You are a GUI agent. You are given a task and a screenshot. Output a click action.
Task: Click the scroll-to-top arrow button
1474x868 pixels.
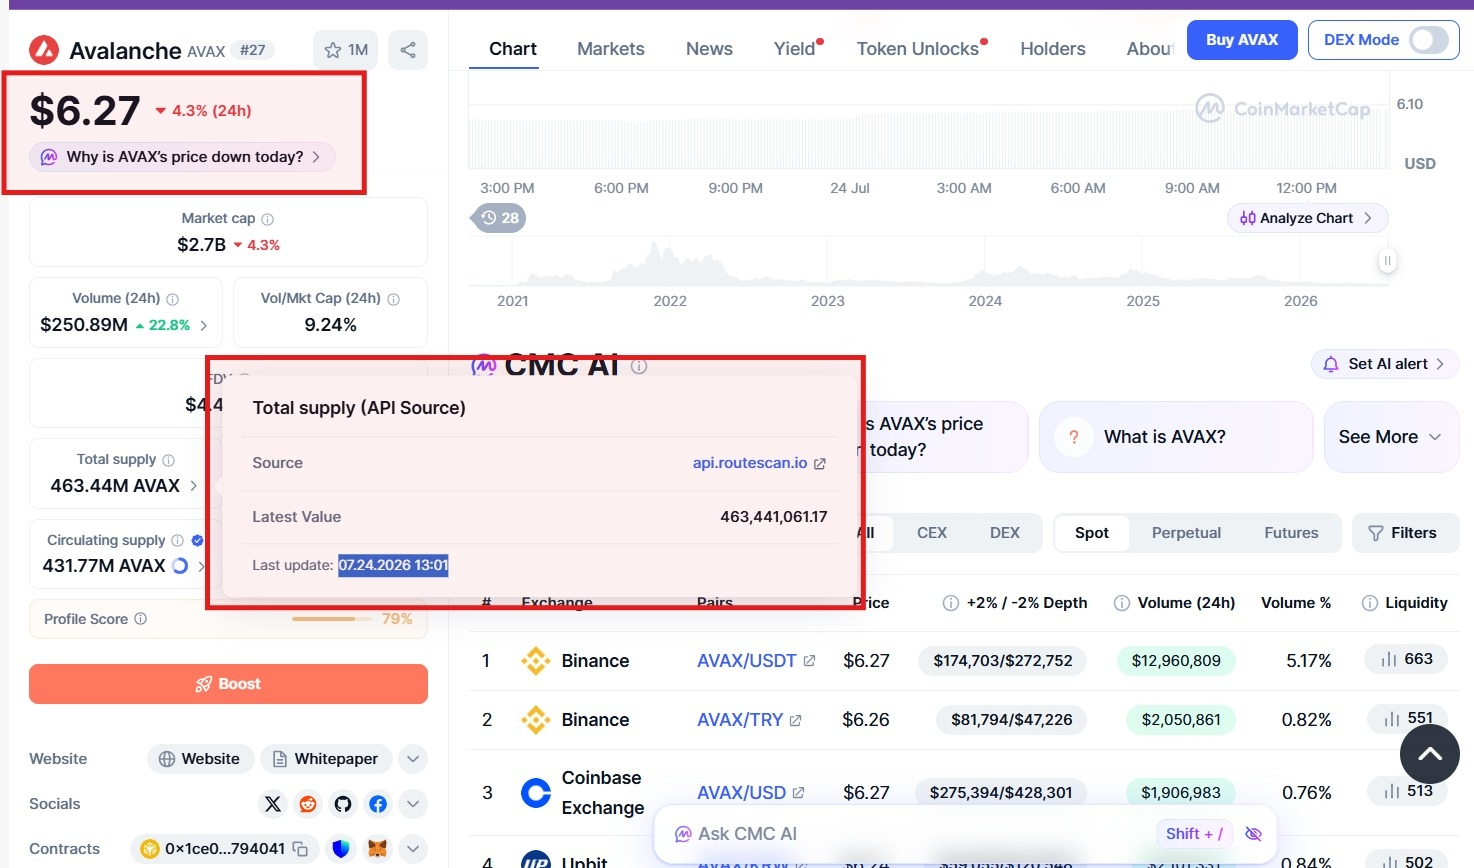[x=1430, y=754]
